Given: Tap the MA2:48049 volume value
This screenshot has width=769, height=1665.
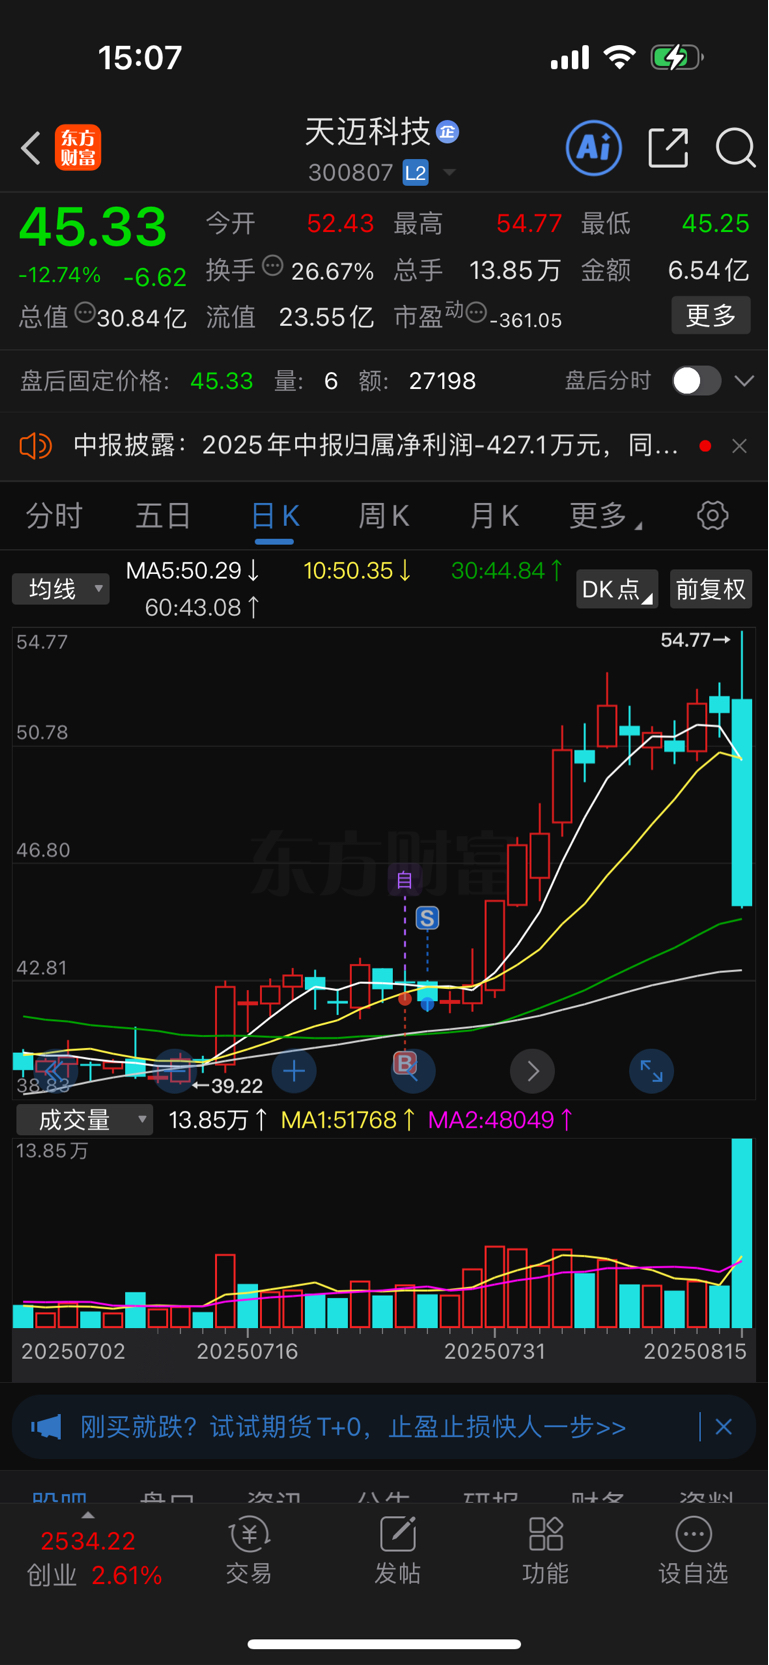Looking at the screenshot, I should 500,1120.
